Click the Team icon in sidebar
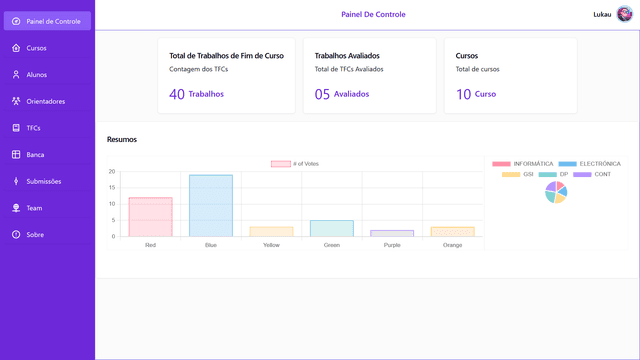This screenshot has width=640, height=360. (x=16, y=208)
